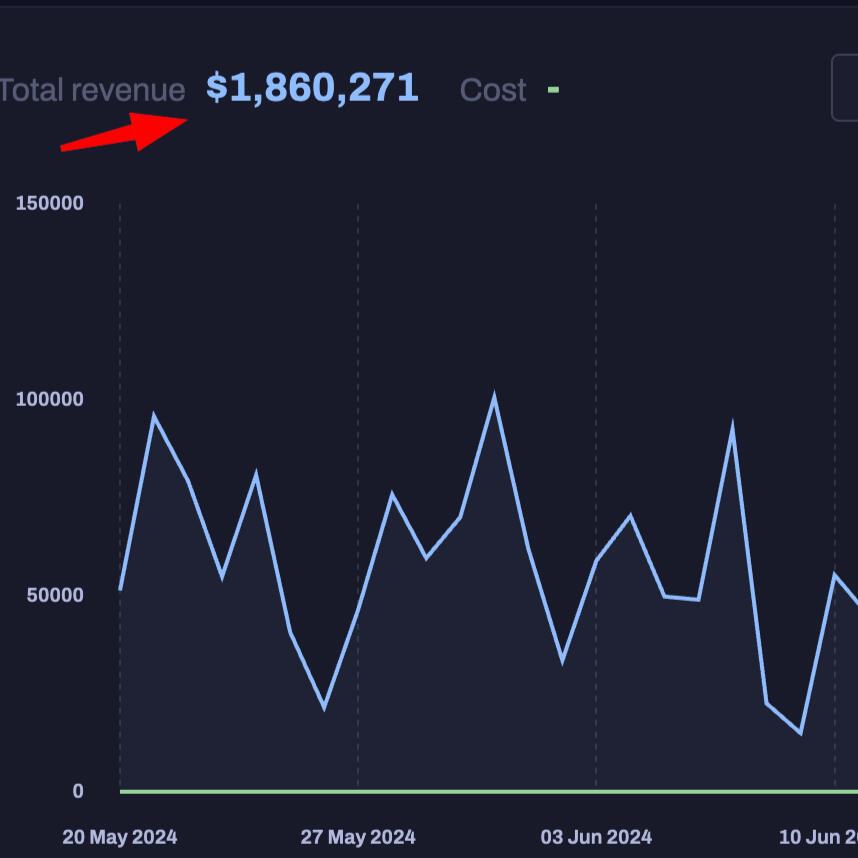Click the red arrow annotation
Screen dimensions: 858x858
[x=125, y=134]
